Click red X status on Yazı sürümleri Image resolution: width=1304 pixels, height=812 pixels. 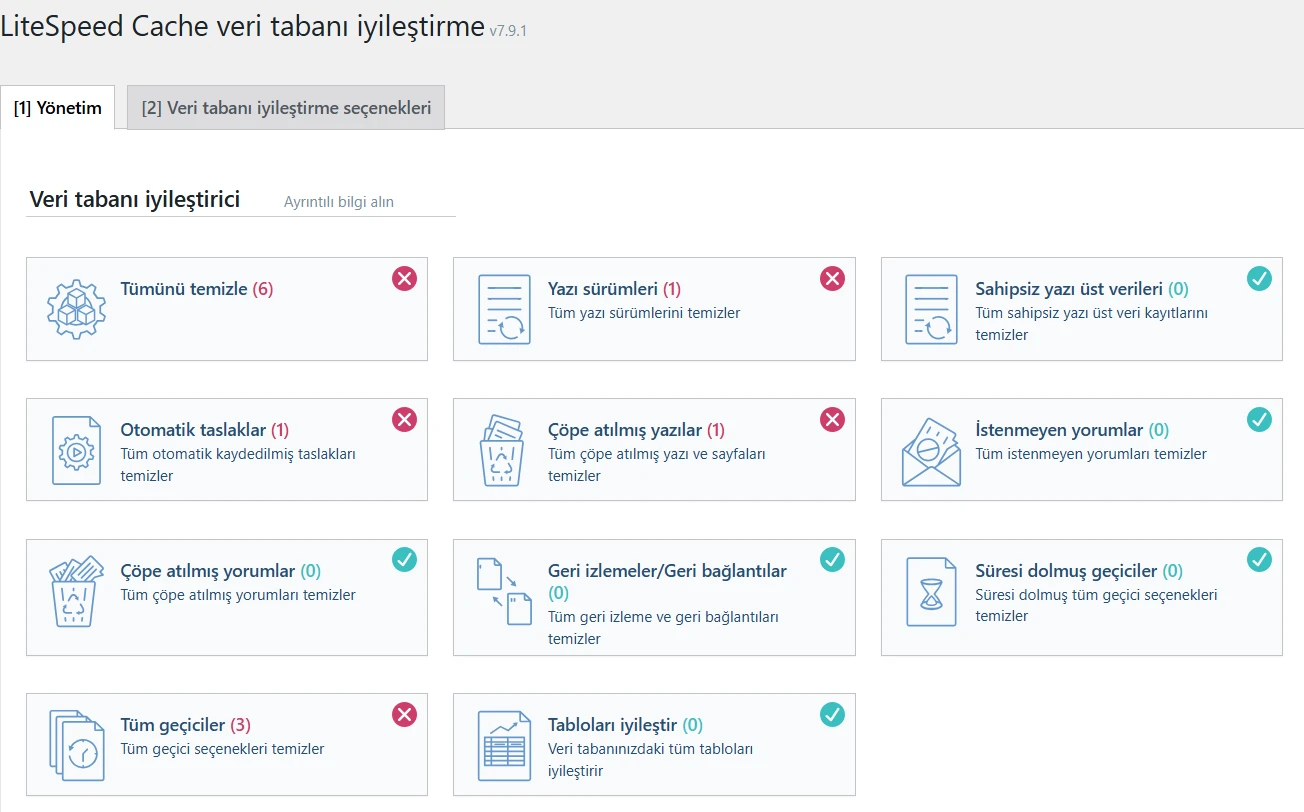[x=832, y=279]
